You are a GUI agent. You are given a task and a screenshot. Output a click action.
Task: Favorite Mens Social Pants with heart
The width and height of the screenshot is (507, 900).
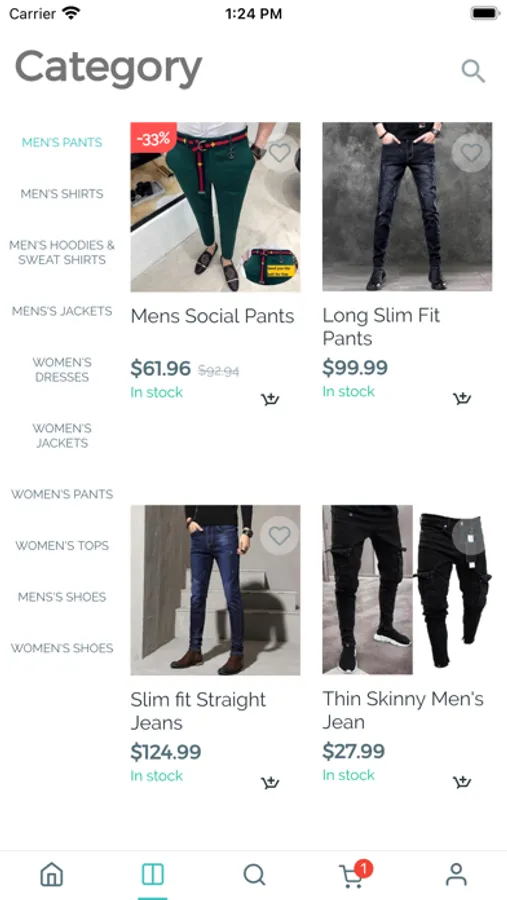pos(280,153)
